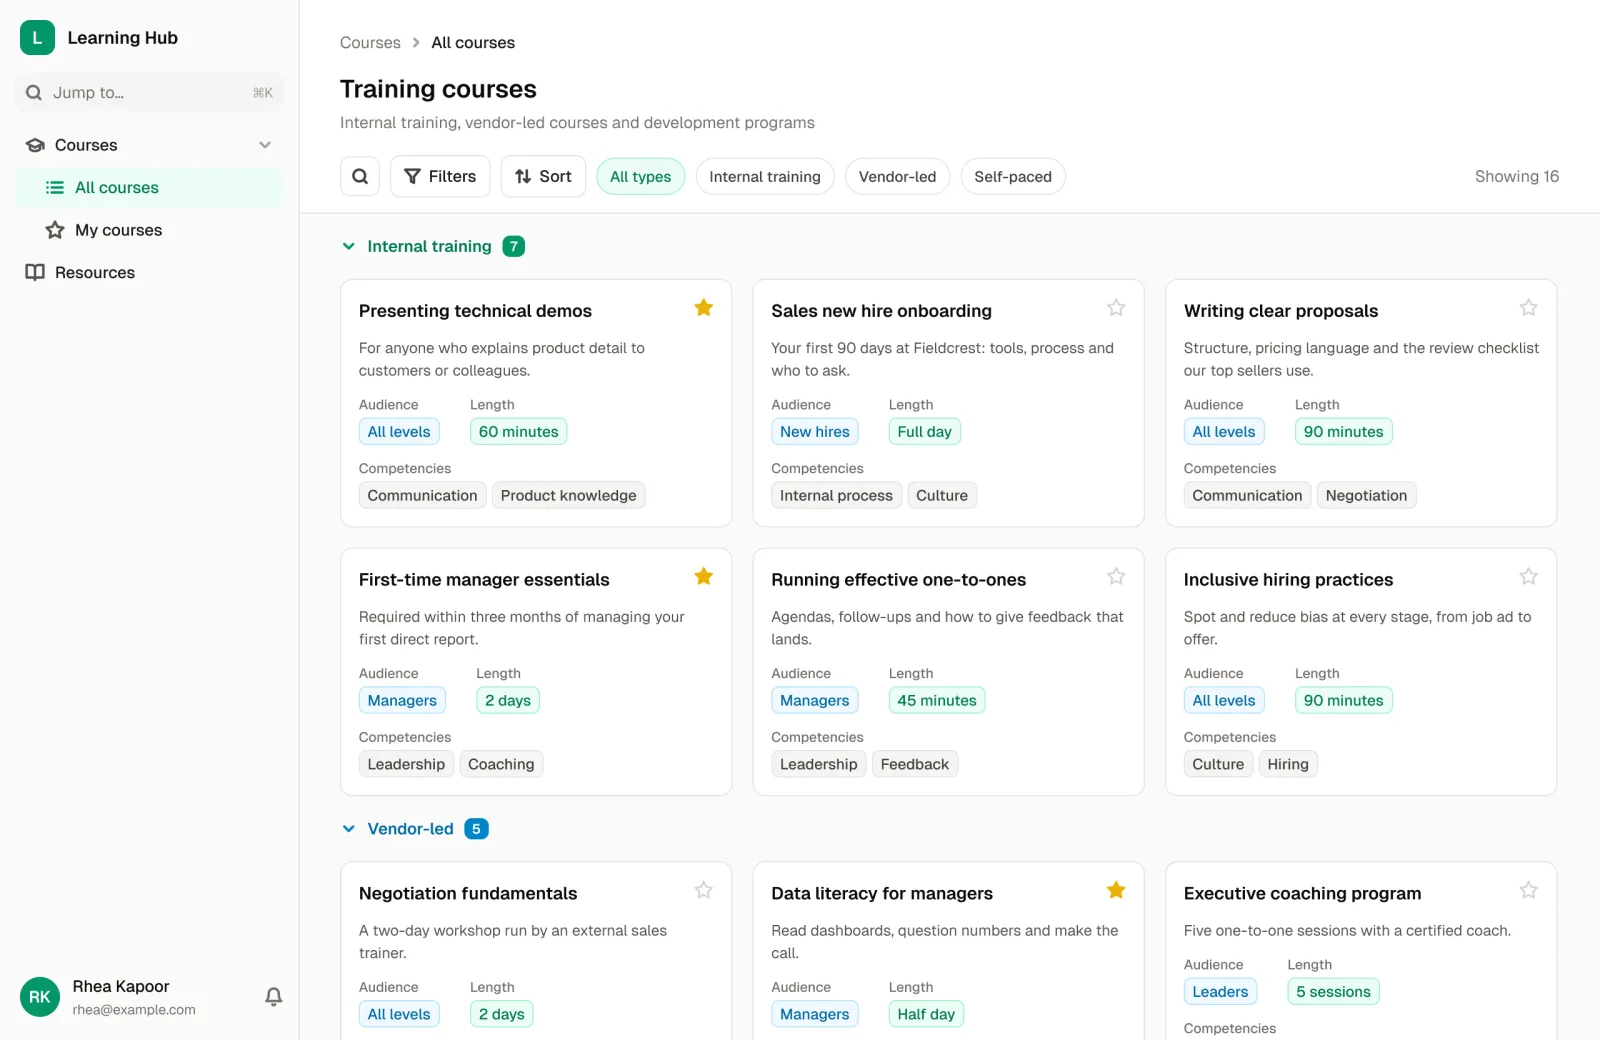Screen dimensions: 1600x1040
Task: Star the Sales new hire onboarding course
Action: [x=1116, y=307]
